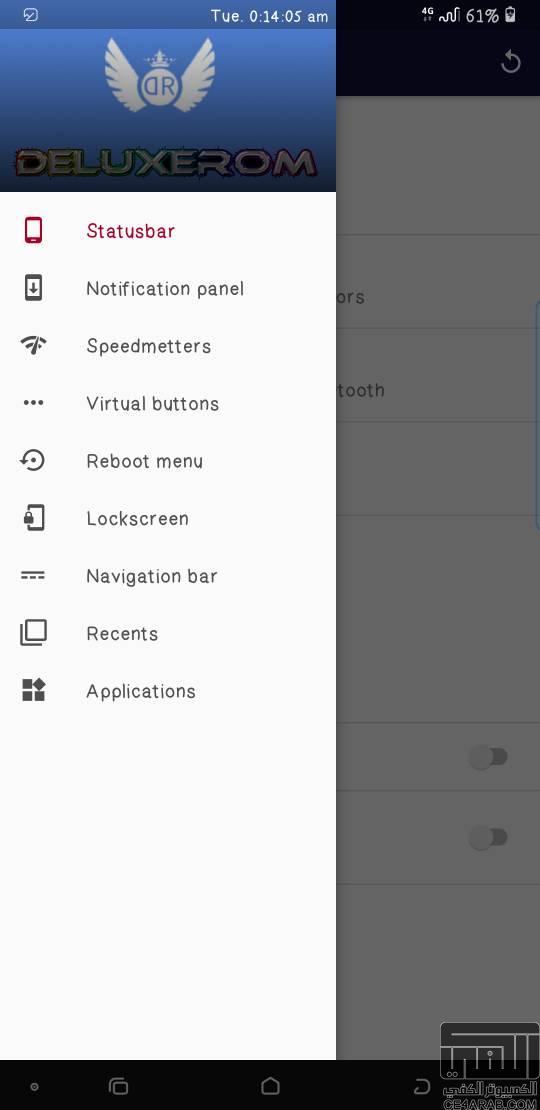Image resolution: width=540 pixels, height=1110 pixels.
Task: Tap the Home button in navigation bar
Action: coord(270,1086)
